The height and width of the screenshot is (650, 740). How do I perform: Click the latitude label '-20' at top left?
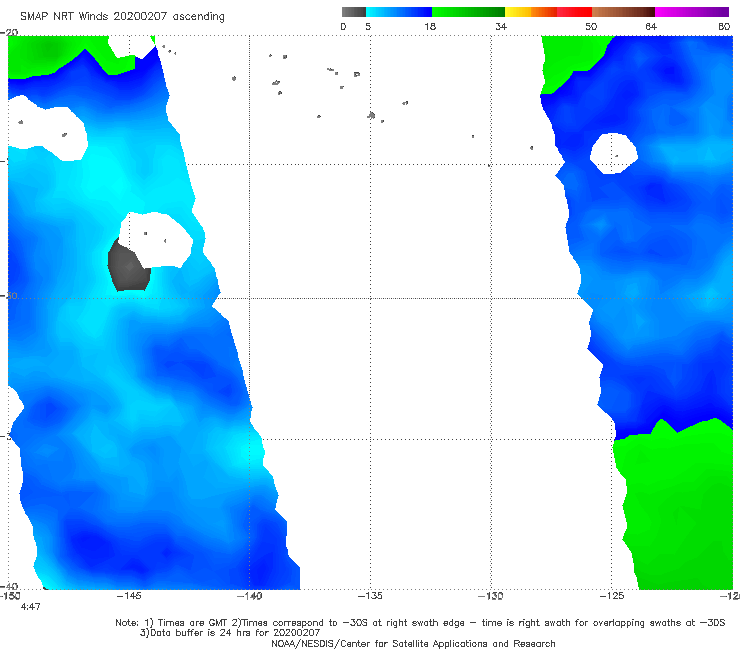[9, 32]
